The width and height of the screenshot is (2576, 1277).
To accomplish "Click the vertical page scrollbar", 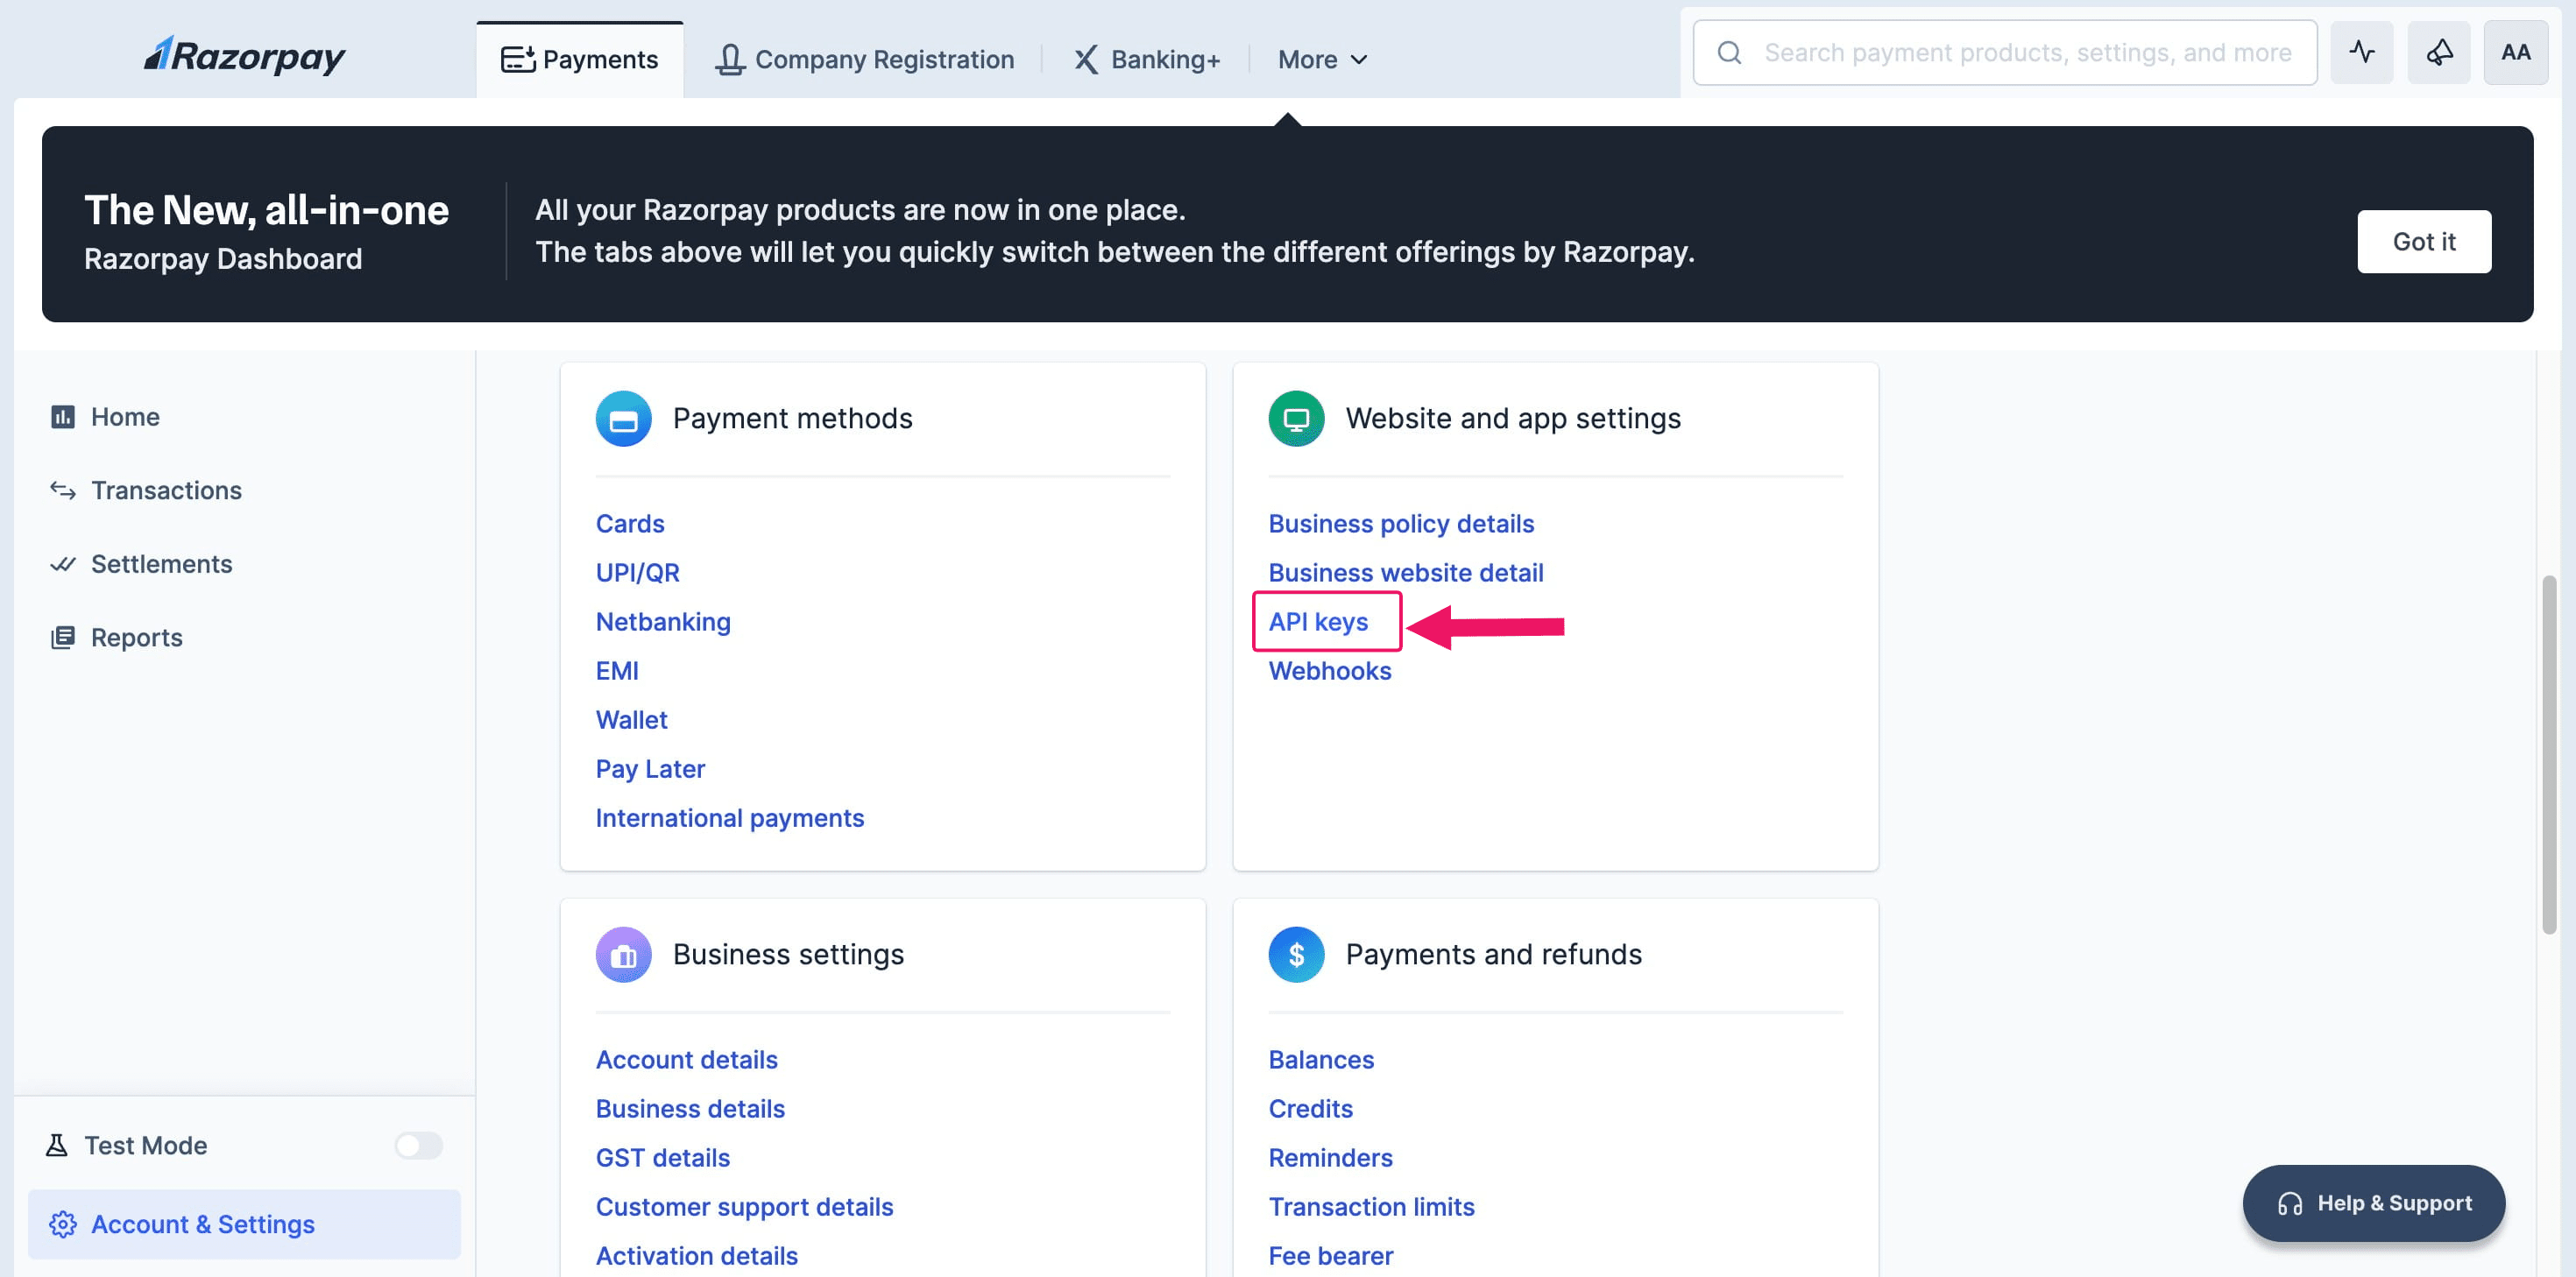I will (x=2548, y=754).
